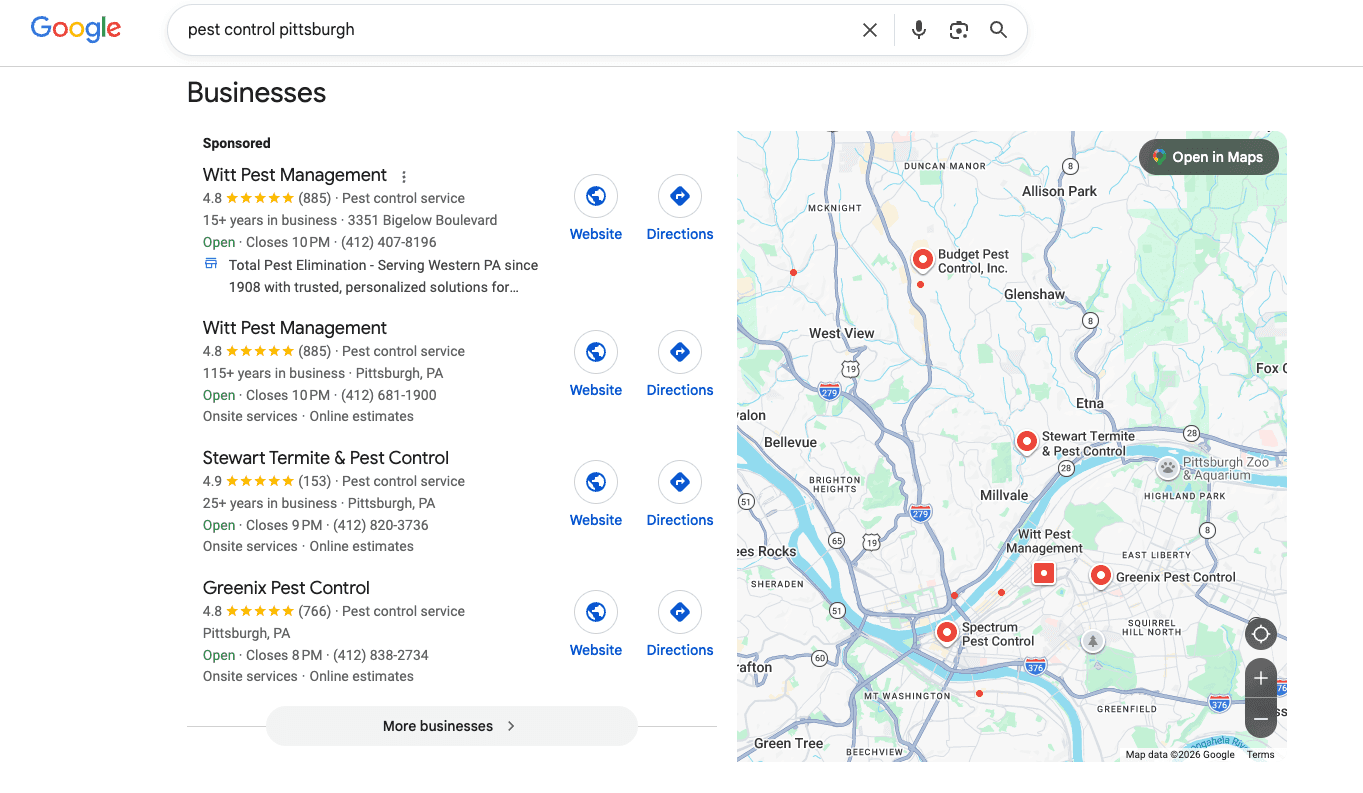Click Directions label for Stewart Termite & Pest Control
Image resolution: width=1363 pixels, height=793 pixels.
click(x=680, y=520)
